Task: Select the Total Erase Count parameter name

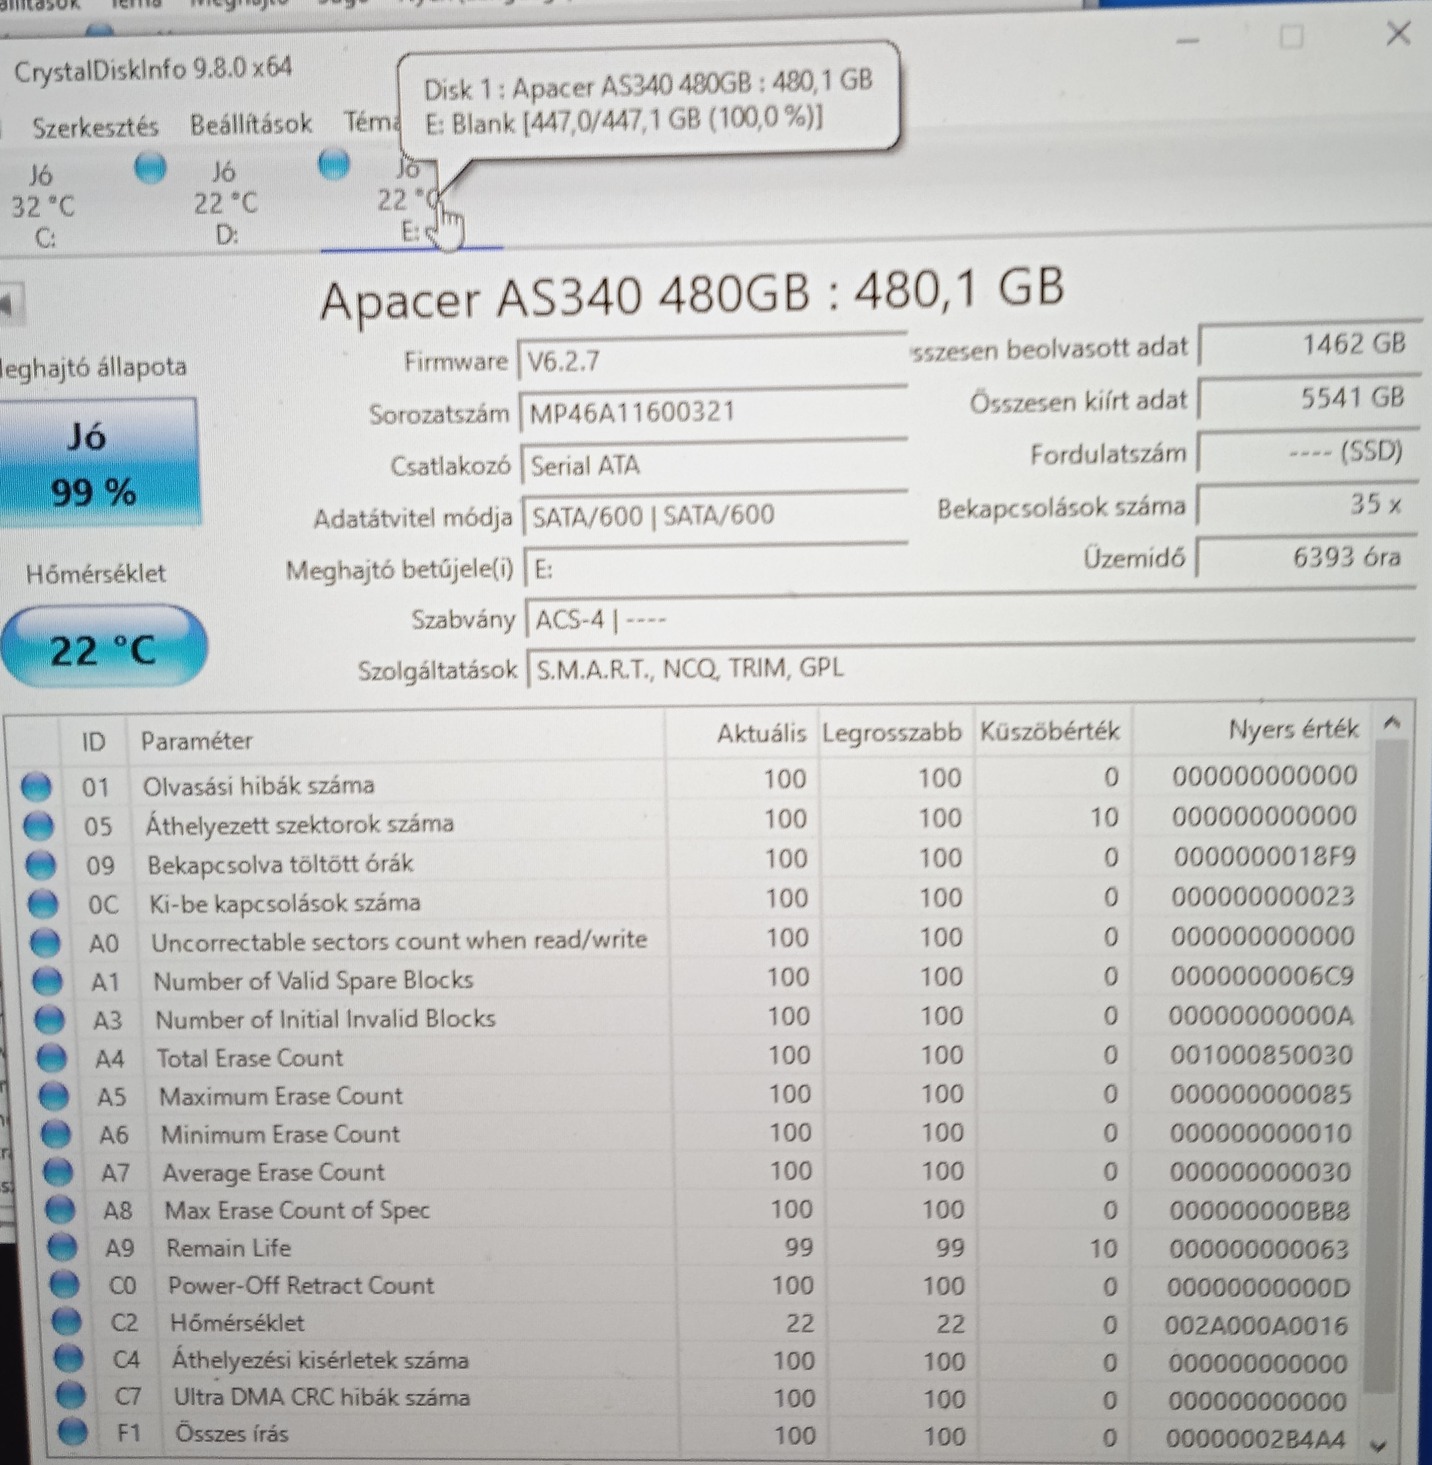Action: point(249,1058)
